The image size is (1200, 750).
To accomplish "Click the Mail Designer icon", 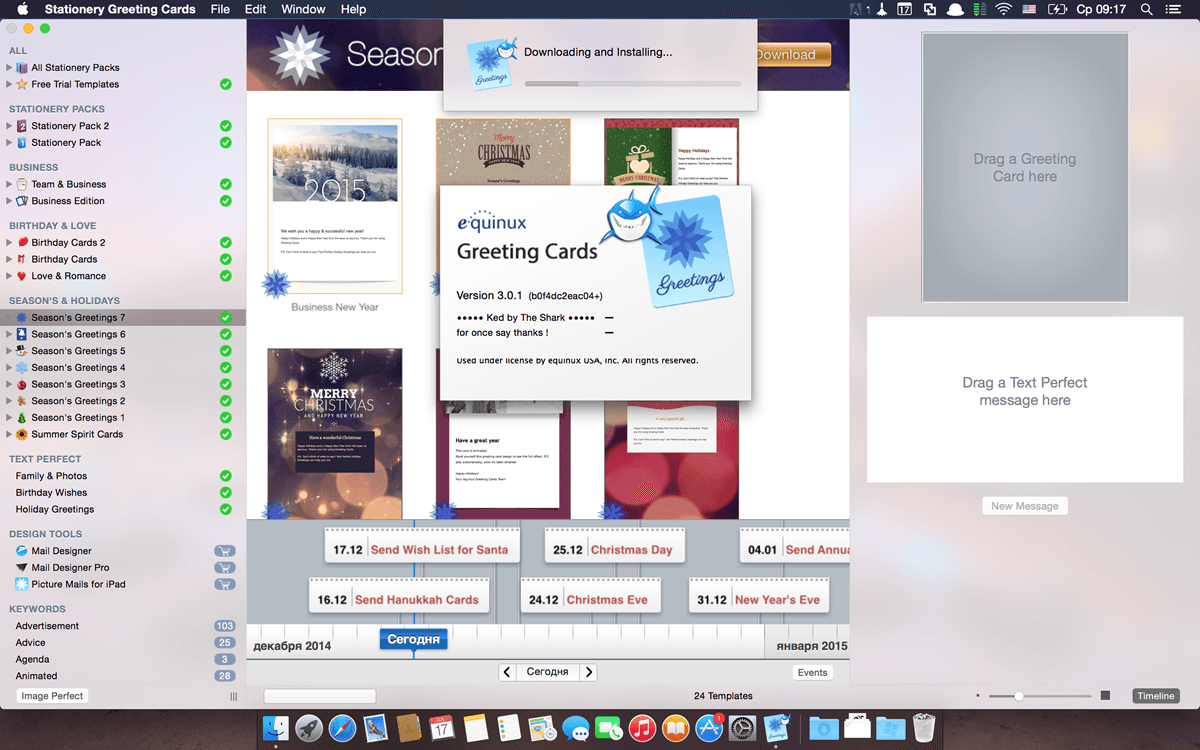I will 22,551.
